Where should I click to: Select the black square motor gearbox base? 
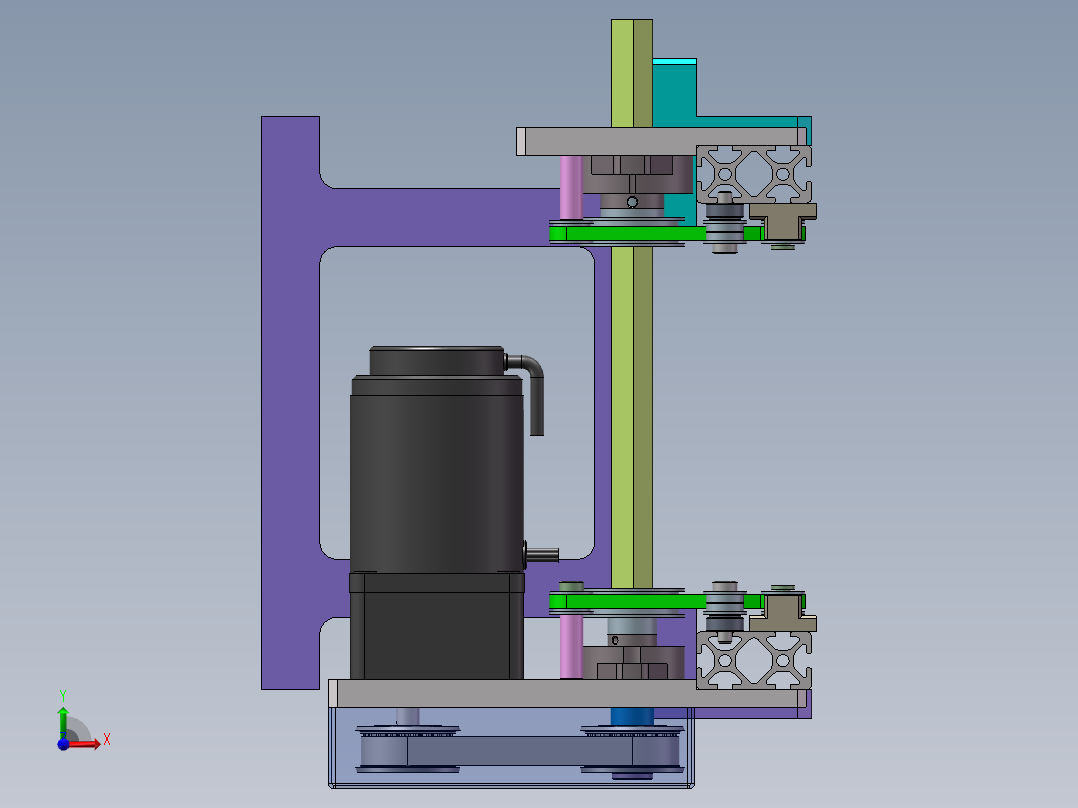[x=437, y=626]
